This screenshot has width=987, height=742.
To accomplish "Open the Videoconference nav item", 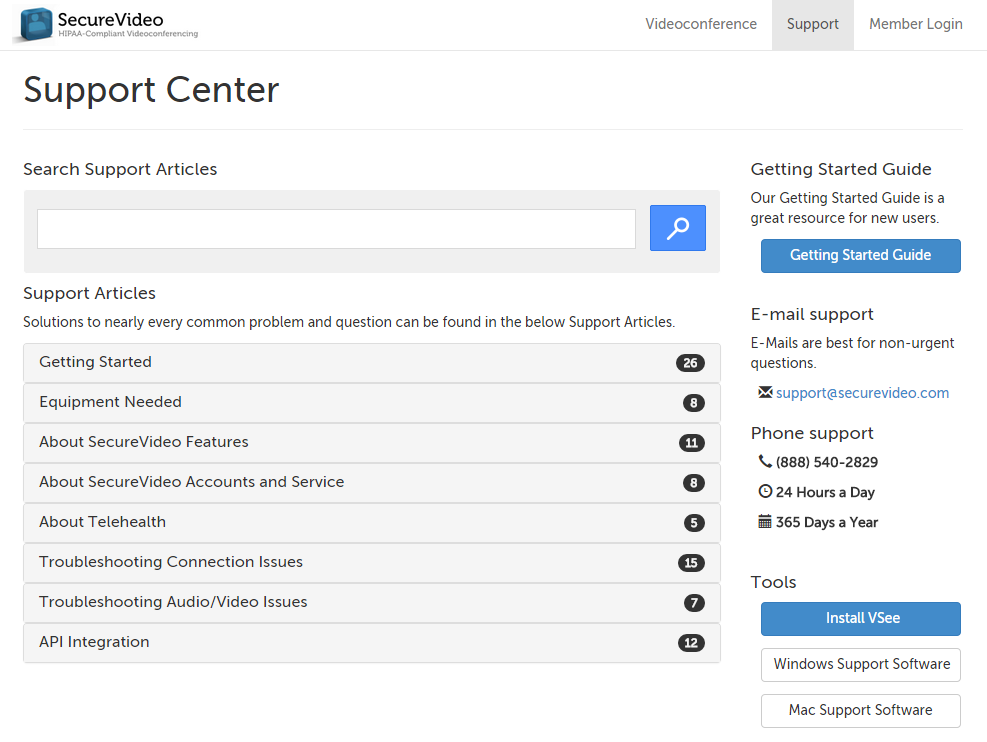I will pos(701,24).
